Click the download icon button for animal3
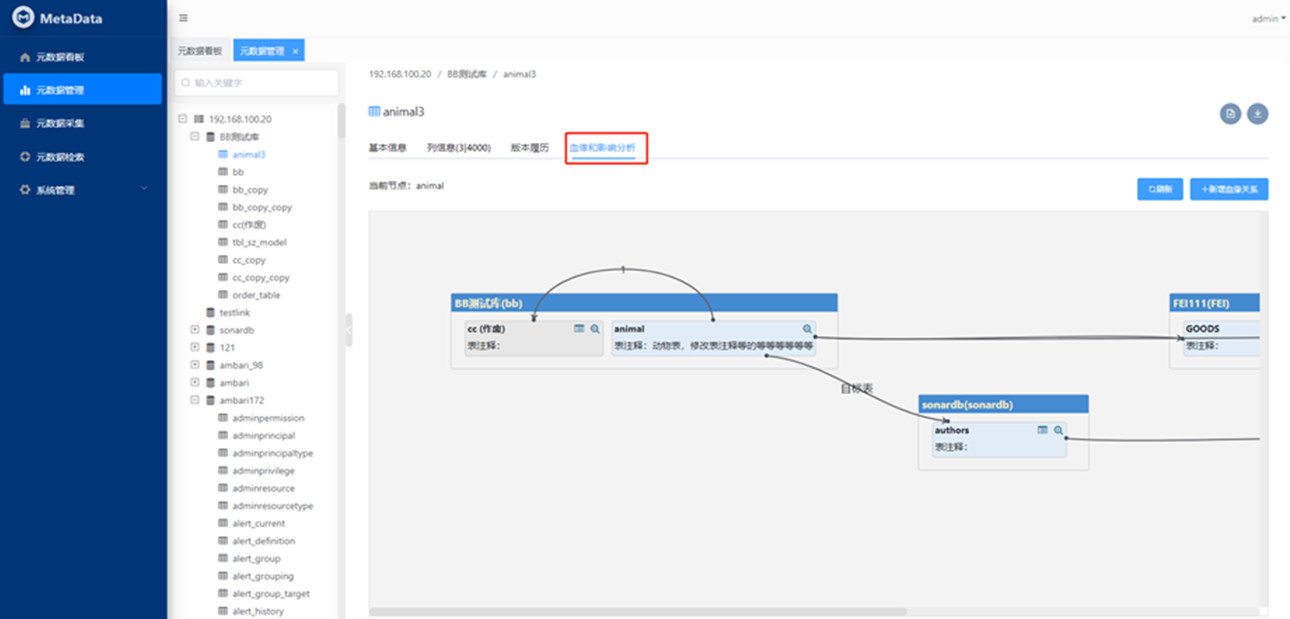Screen dimensions: 1290x619 click(x=1258, y=114)
